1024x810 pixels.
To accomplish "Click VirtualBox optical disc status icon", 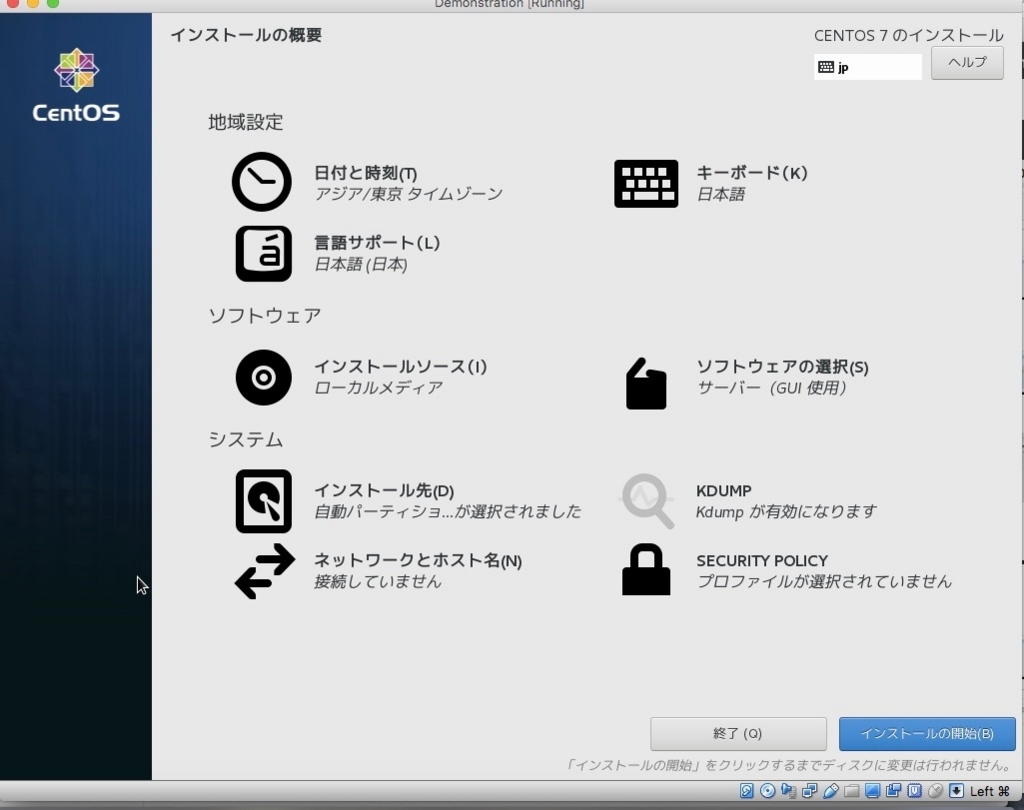I will (767, 791).
